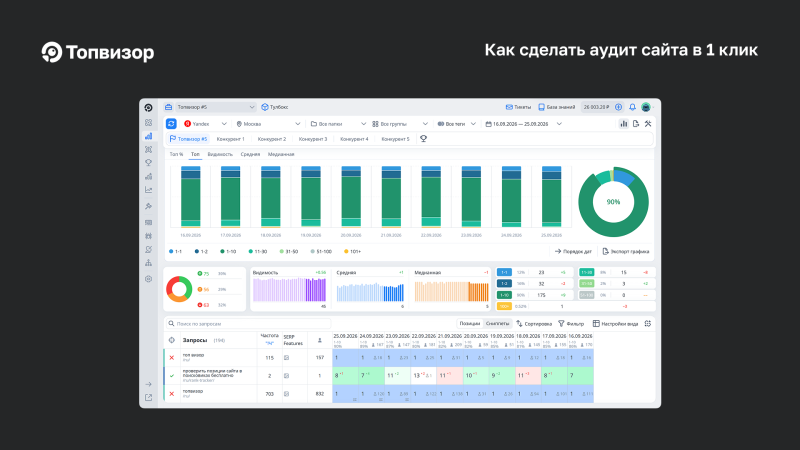Open the trophy icon in the left sidebar

148,163
